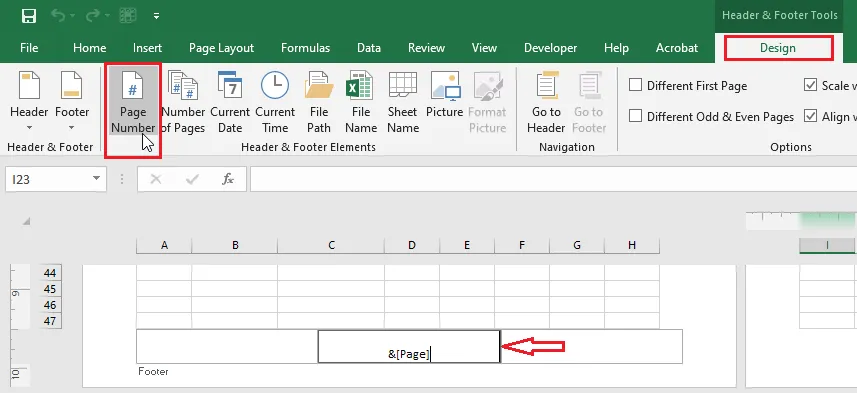Open the Review tab
The height and width of the screenshot is (393, 857).
click(426, 48)
